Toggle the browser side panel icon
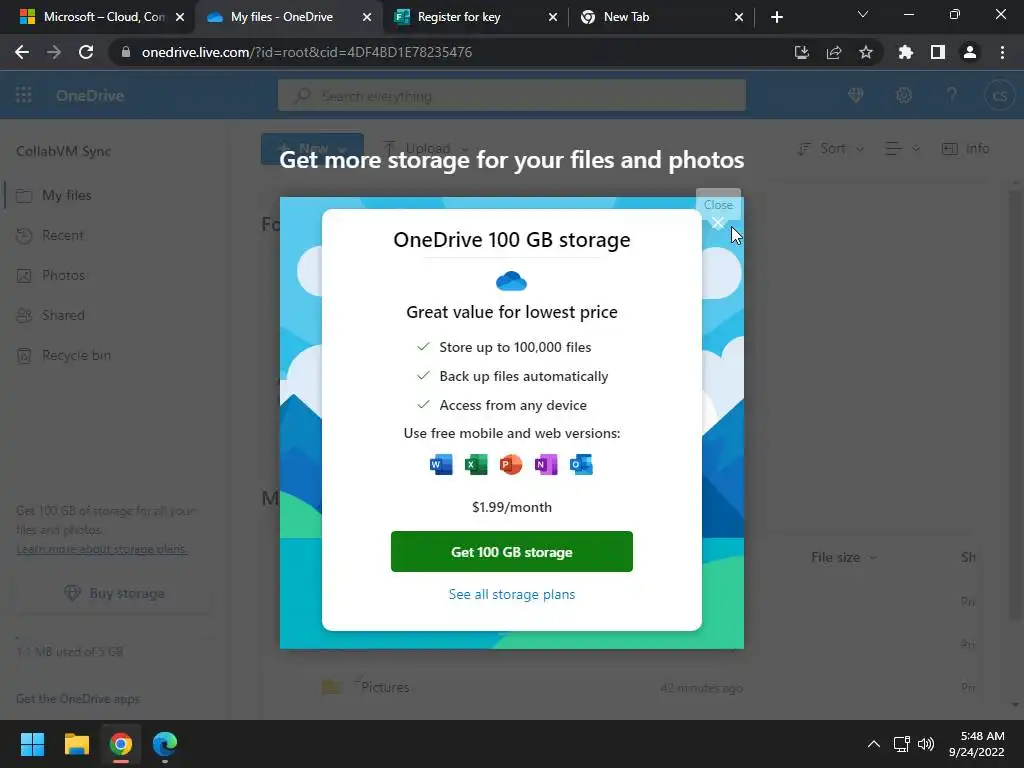 (x=938, y=52)
